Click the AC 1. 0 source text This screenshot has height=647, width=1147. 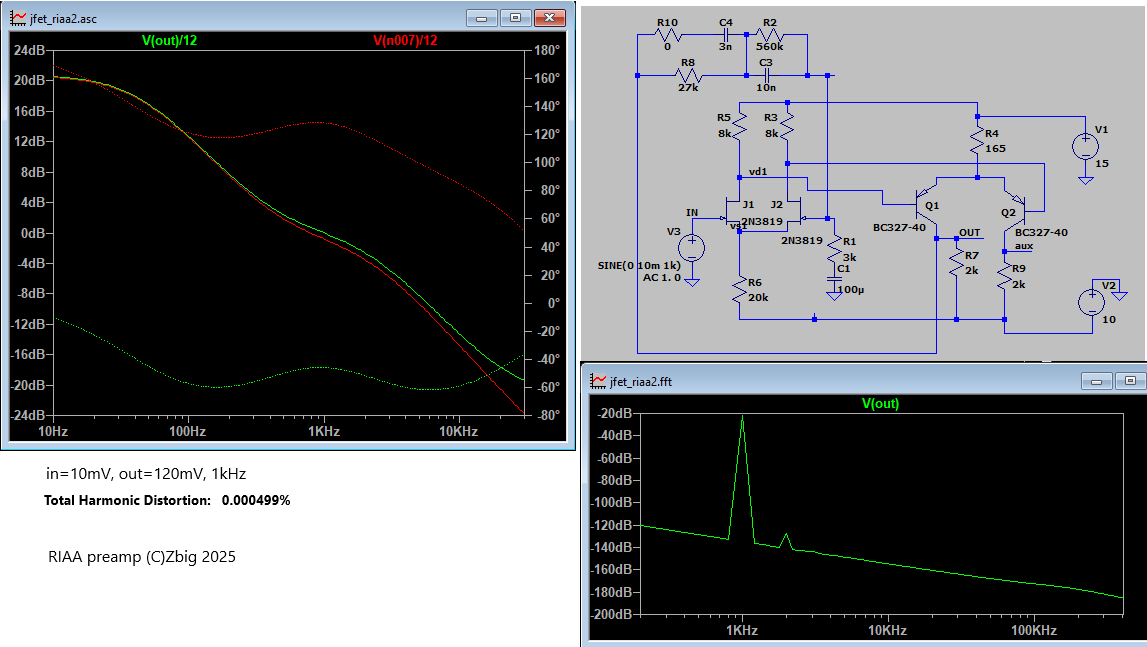[662, 278]
